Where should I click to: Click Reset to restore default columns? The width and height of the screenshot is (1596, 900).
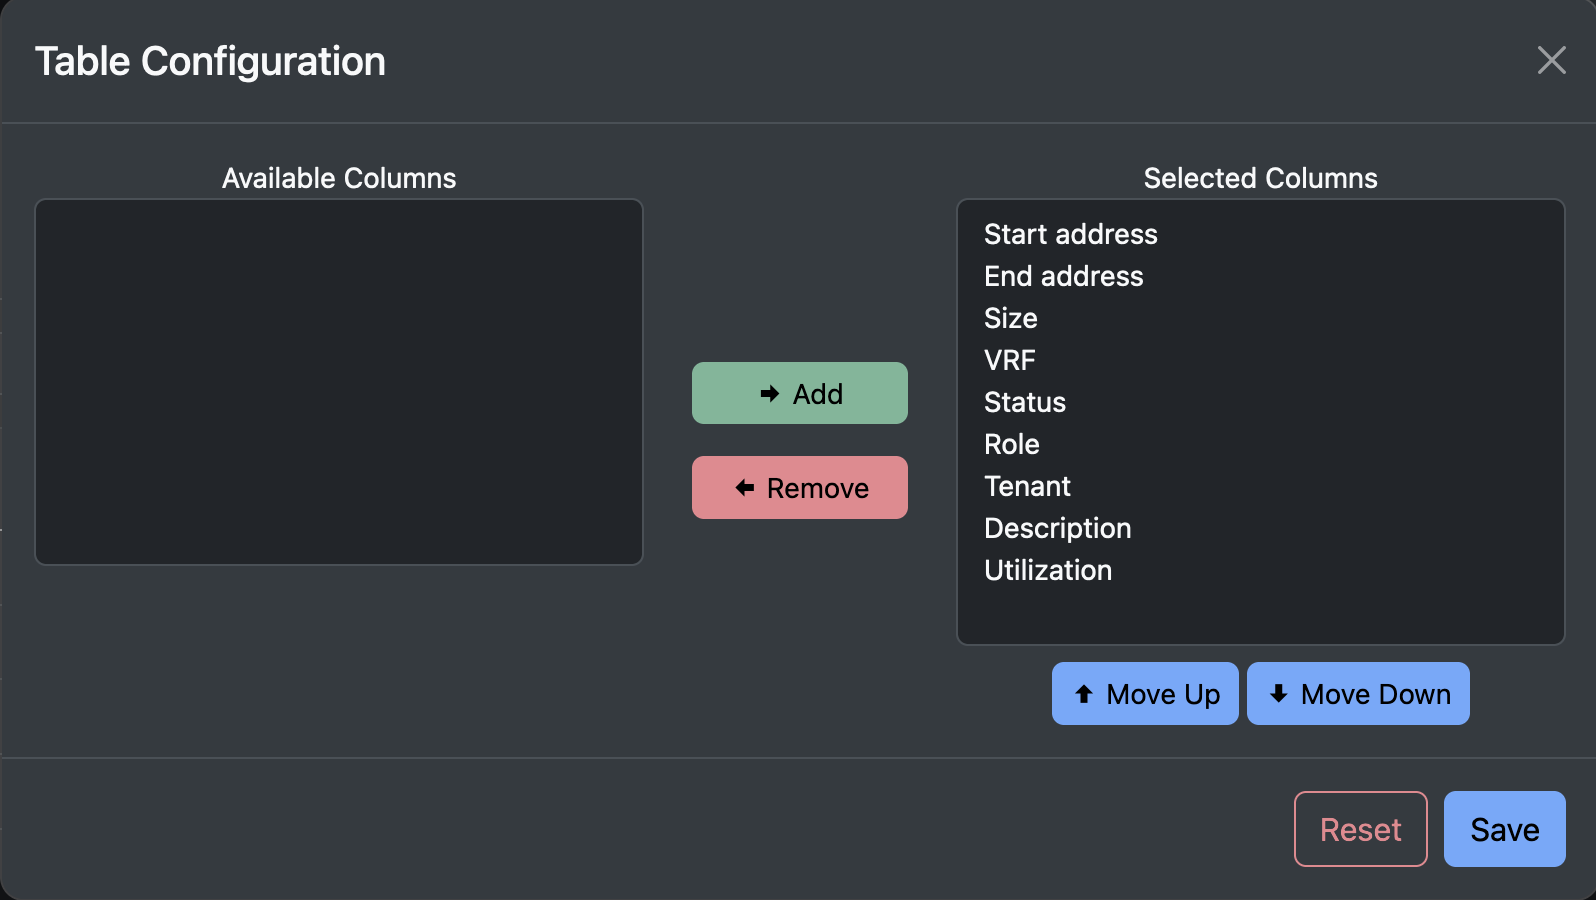coord(1360,829)
